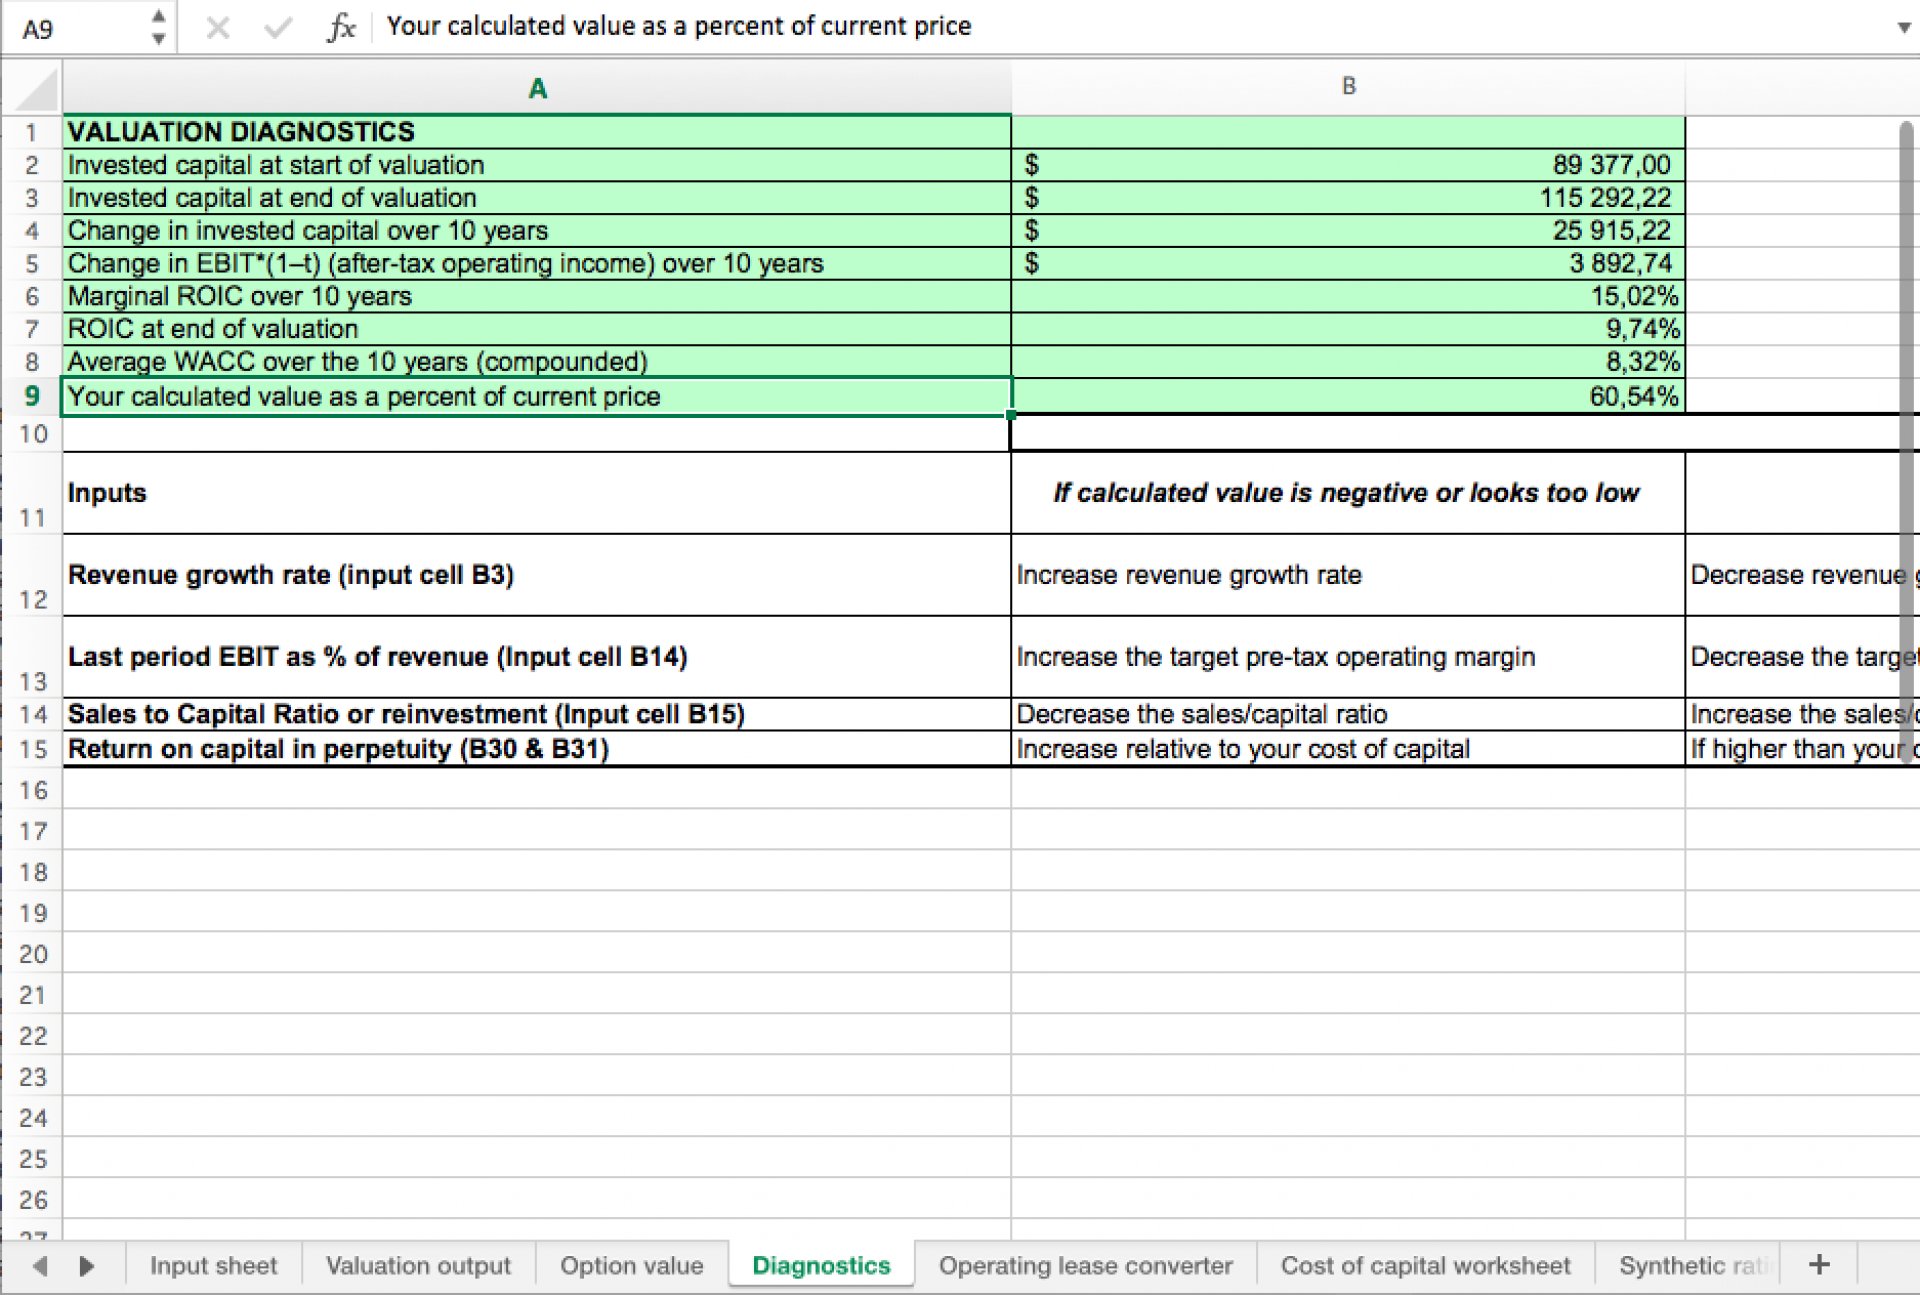Select the Diagnostics sheet tab

click(x=821, y=1265)
